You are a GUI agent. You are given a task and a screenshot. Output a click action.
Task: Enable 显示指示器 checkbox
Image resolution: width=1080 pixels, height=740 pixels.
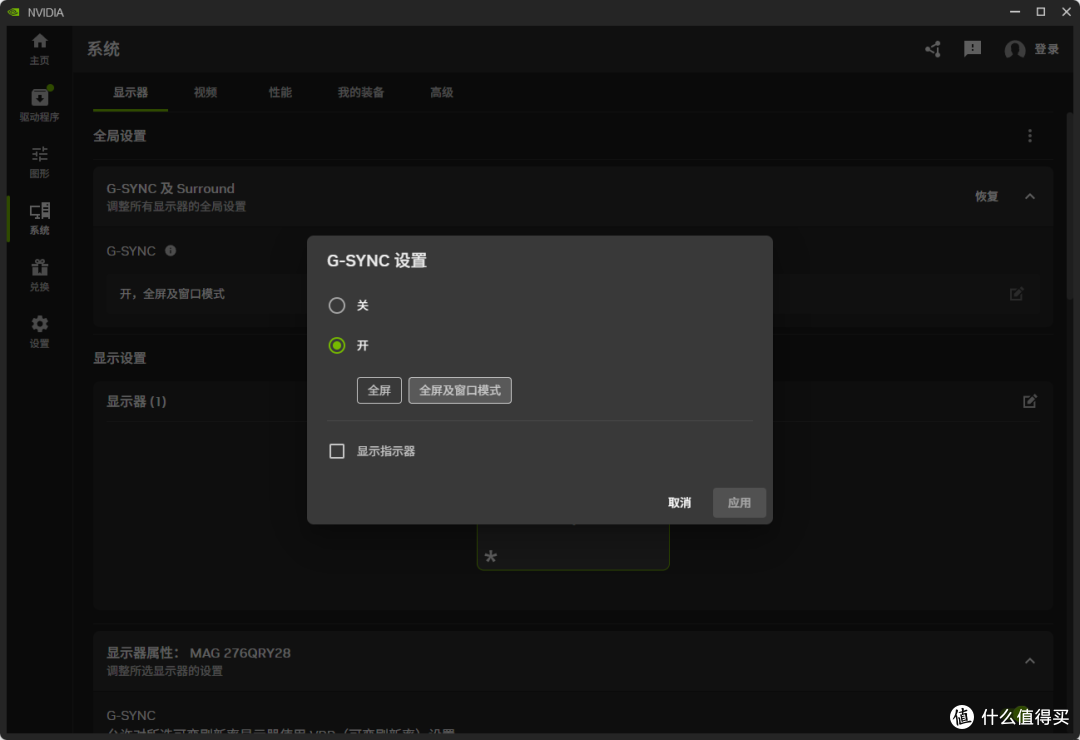tap(337, 451)
